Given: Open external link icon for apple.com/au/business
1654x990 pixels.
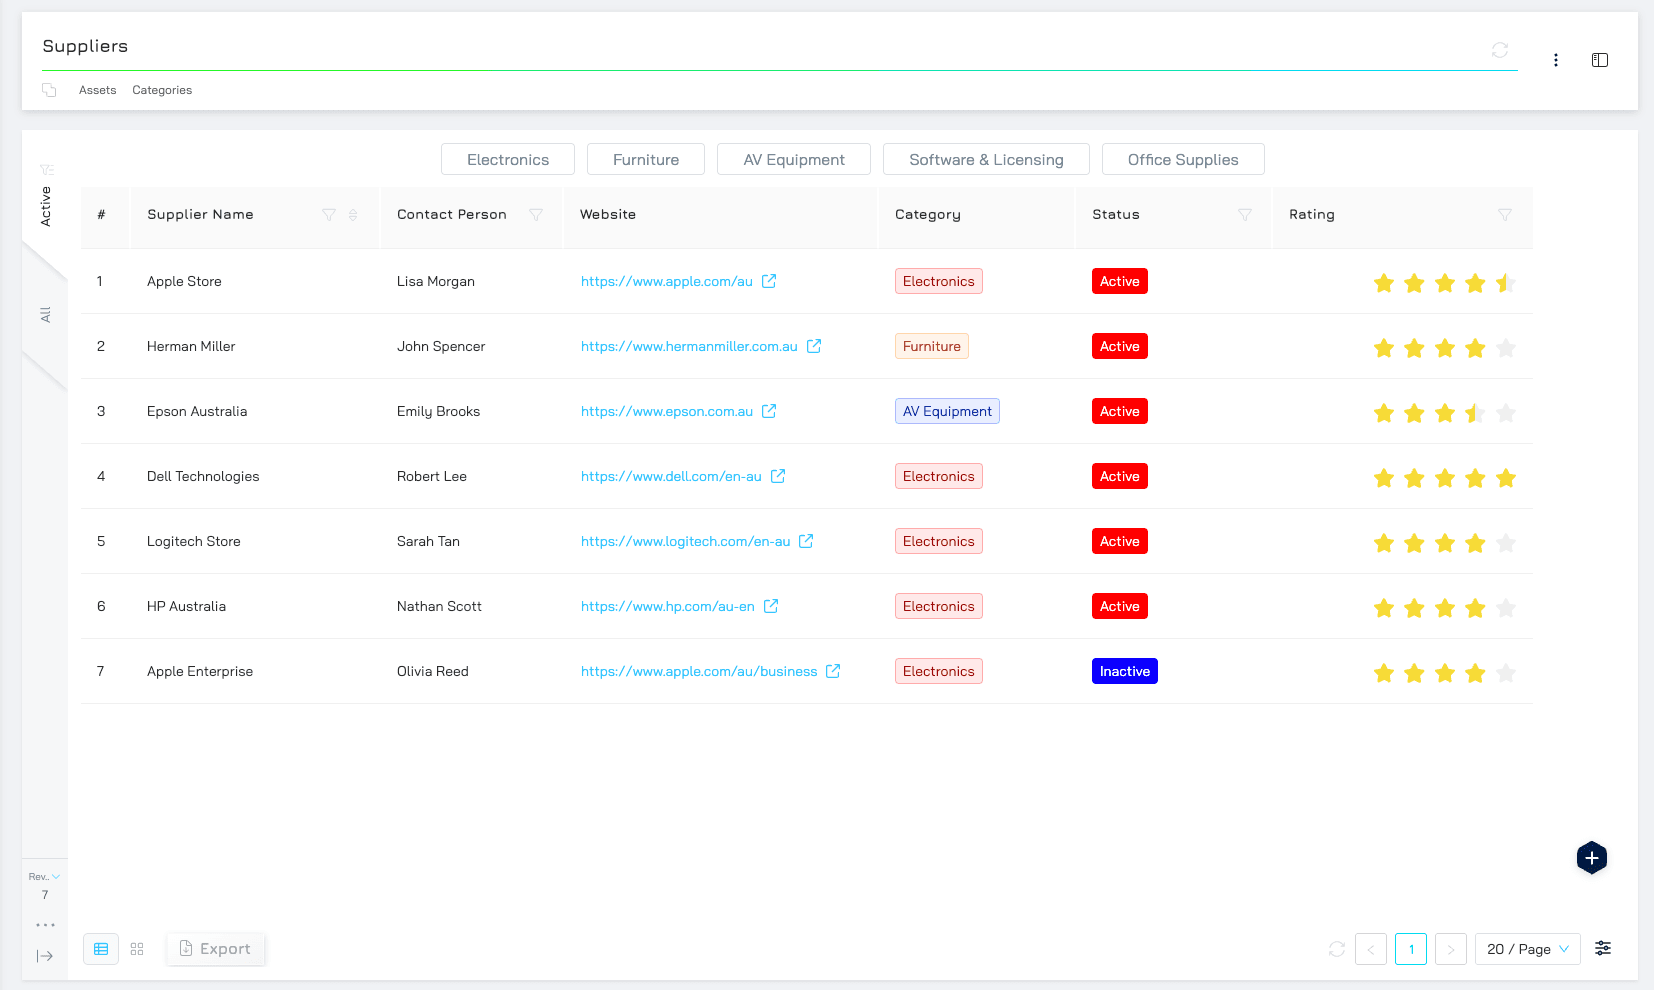Looking at the screenshot, I should [x=833, y=671].
